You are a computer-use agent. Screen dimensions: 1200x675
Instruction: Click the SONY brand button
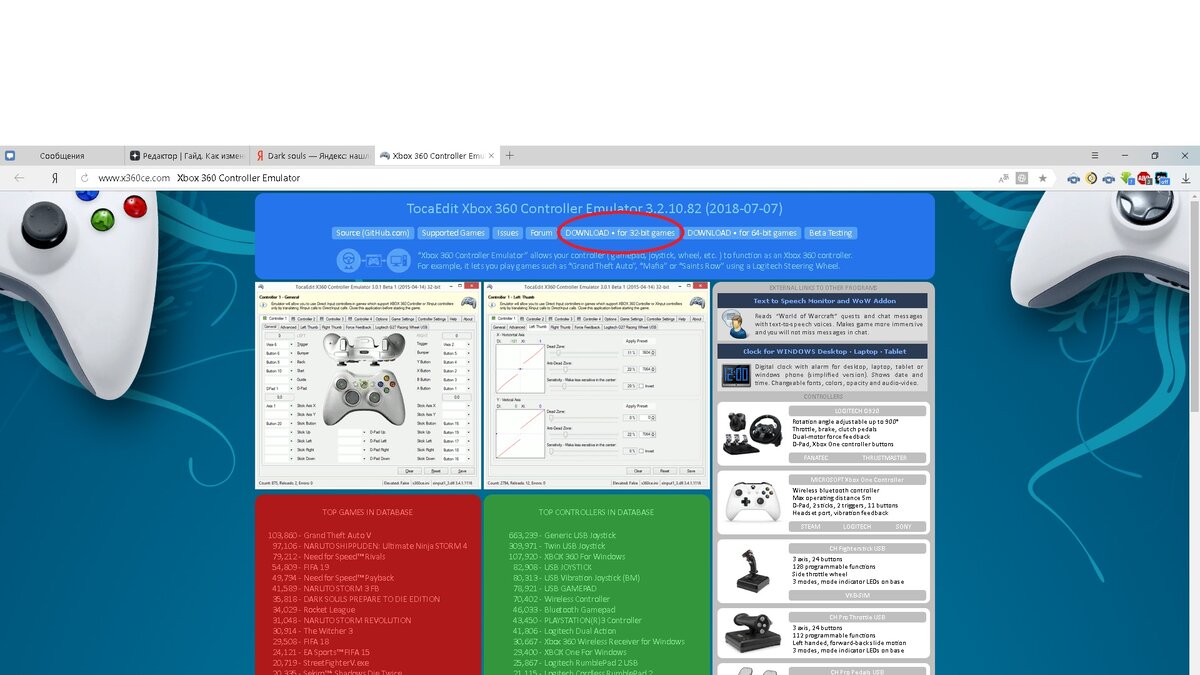tap(904, 526)
